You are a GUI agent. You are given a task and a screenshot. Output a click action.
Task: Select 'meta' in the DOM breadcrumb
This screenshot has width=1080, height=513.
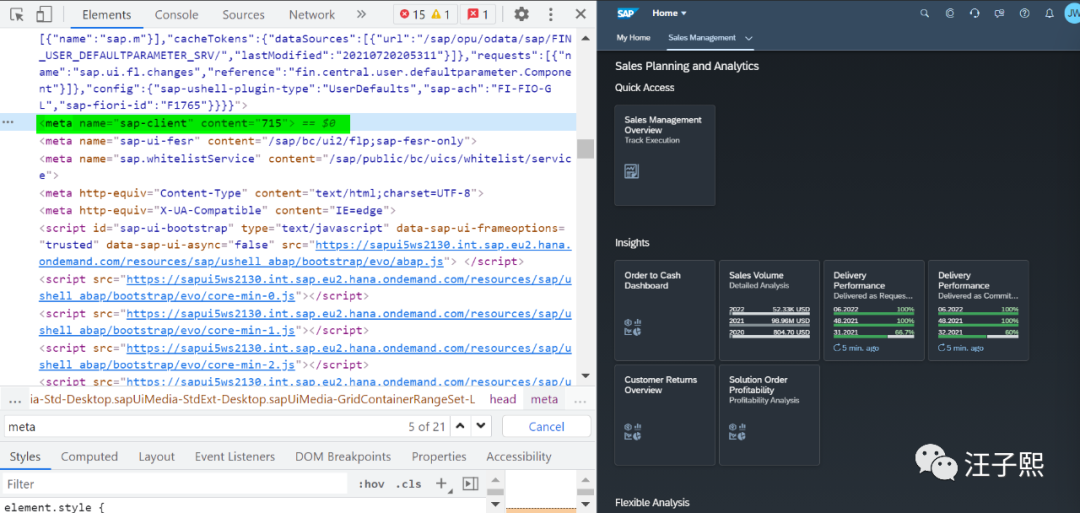point(544,399)
